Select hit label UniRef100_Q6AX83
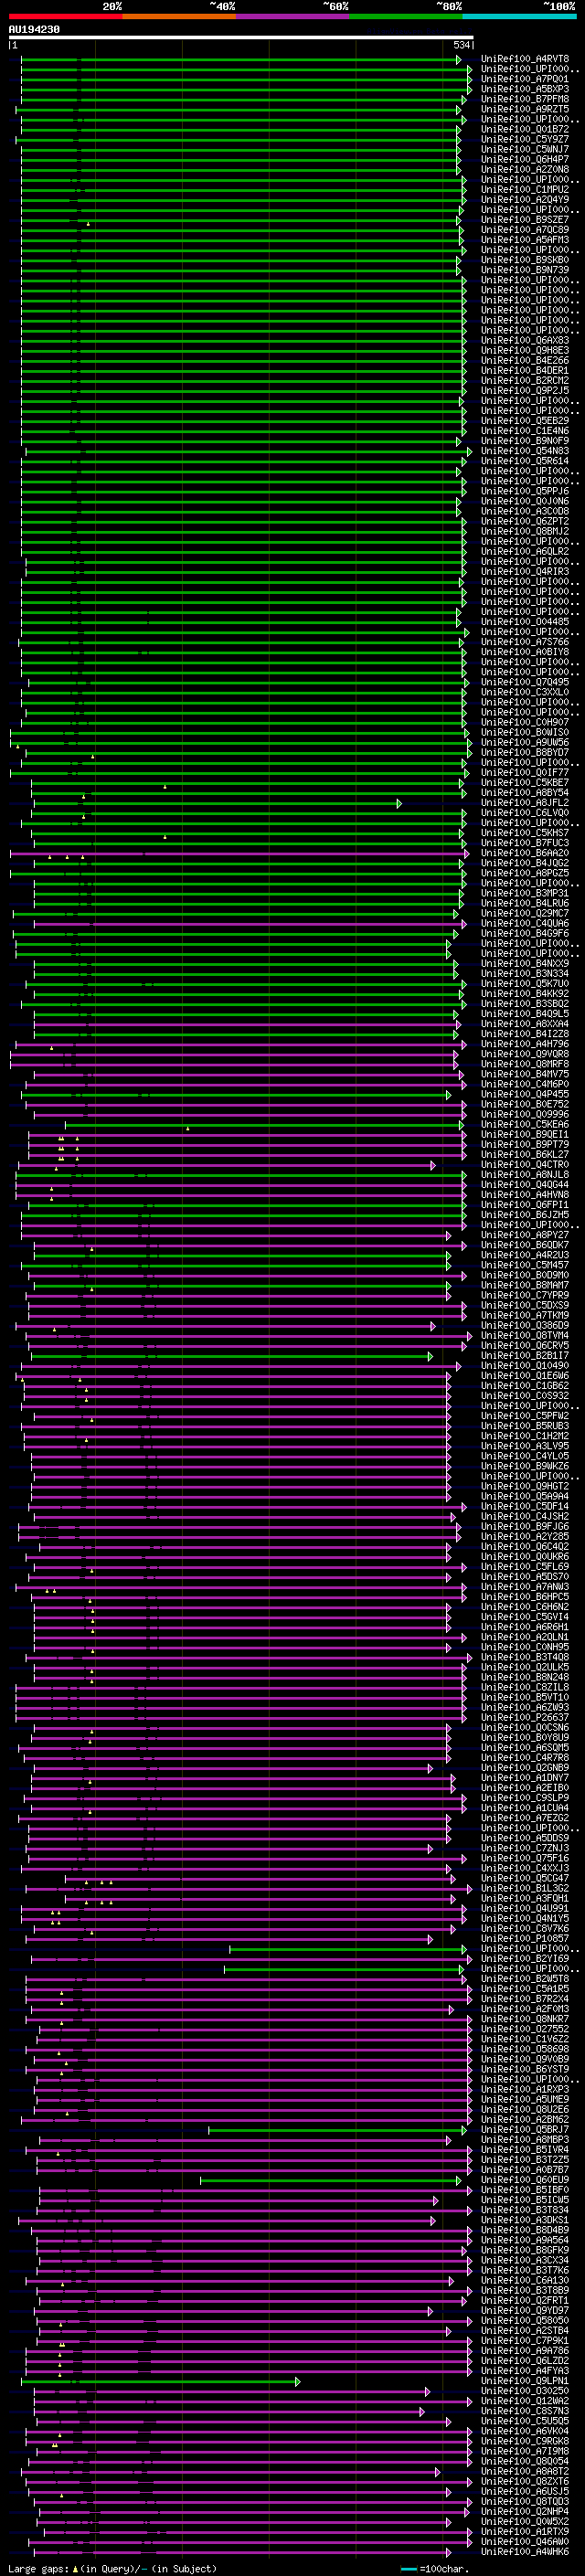 pyautogui.click(x=524, y=340)
